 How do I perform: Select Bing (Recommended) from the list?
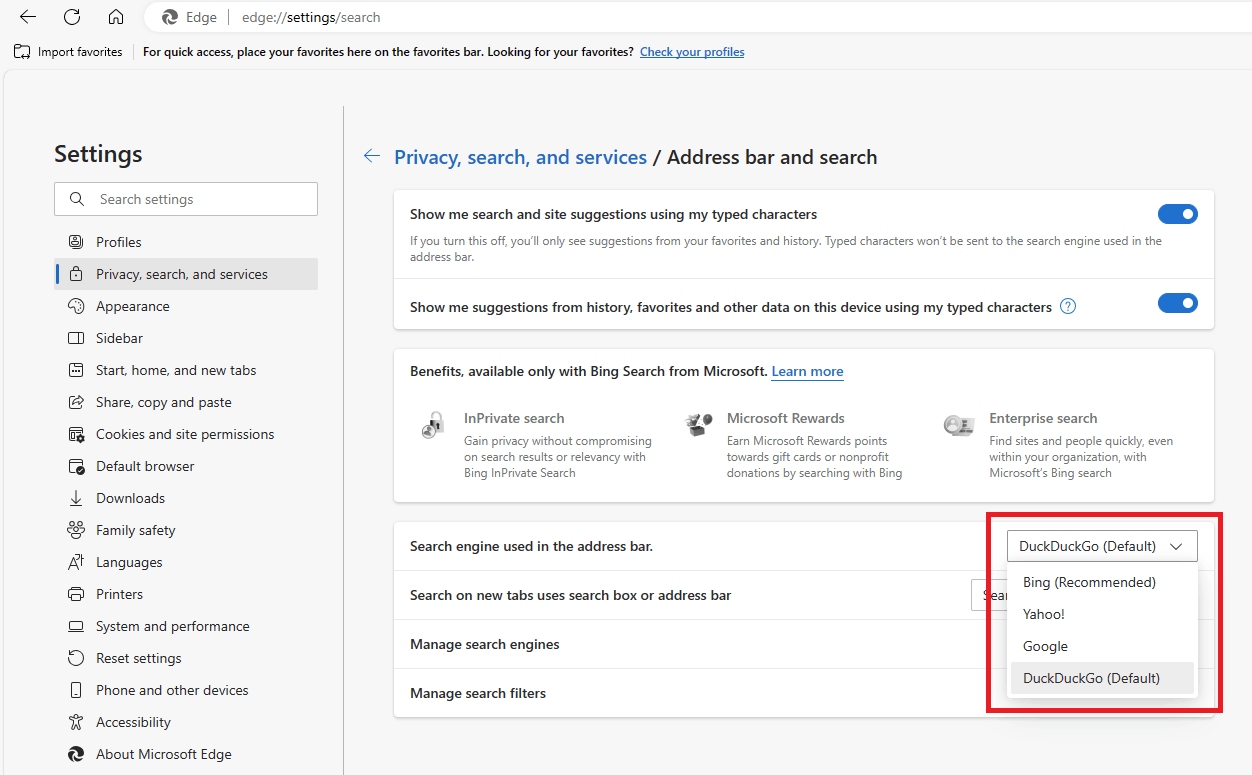point(1102,582)
